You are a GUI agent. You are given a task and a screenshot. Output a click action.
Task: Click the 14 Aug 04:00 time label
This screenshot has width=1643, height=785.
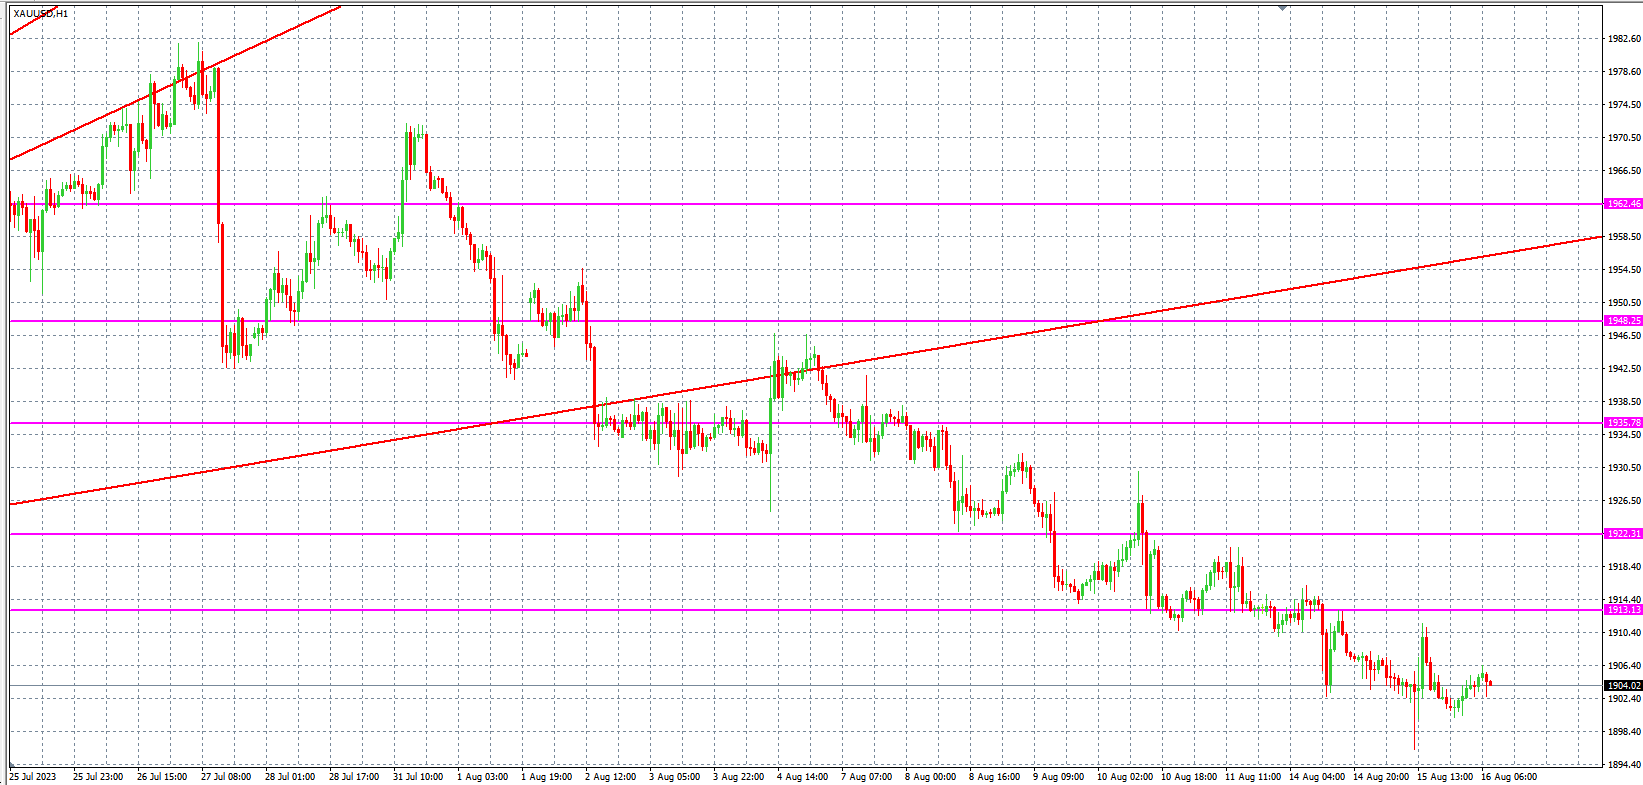click(1316, 777)
